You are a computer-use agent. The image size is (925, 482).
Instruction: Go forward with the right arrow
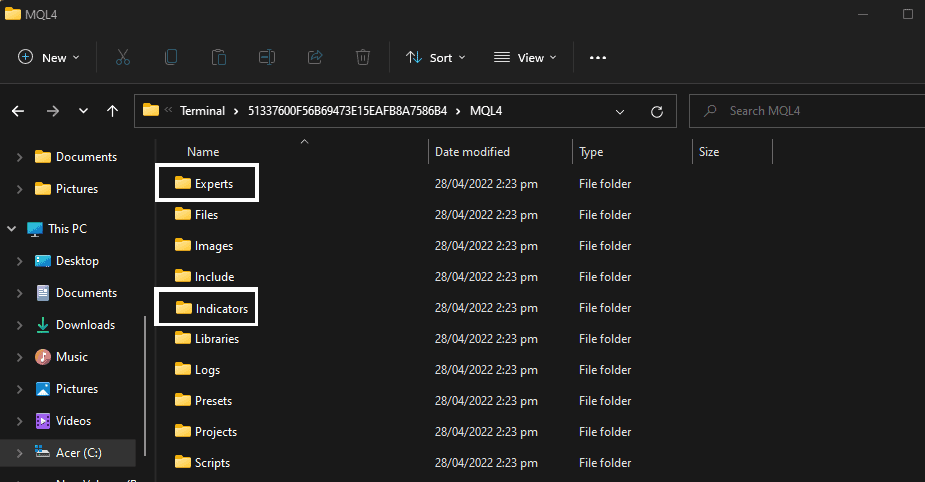(53, 111)
